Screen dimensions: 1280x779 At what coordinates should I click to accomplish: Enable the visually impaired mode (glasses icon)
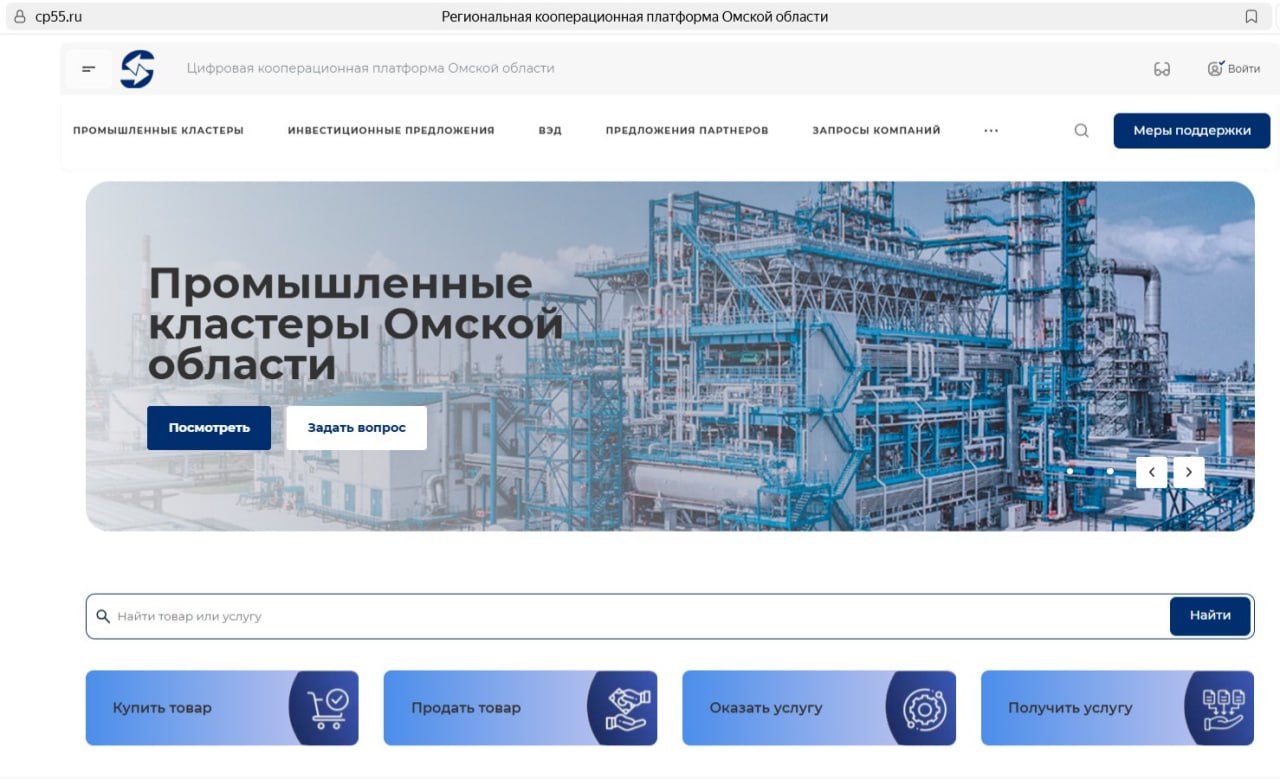coord(1162,68)
